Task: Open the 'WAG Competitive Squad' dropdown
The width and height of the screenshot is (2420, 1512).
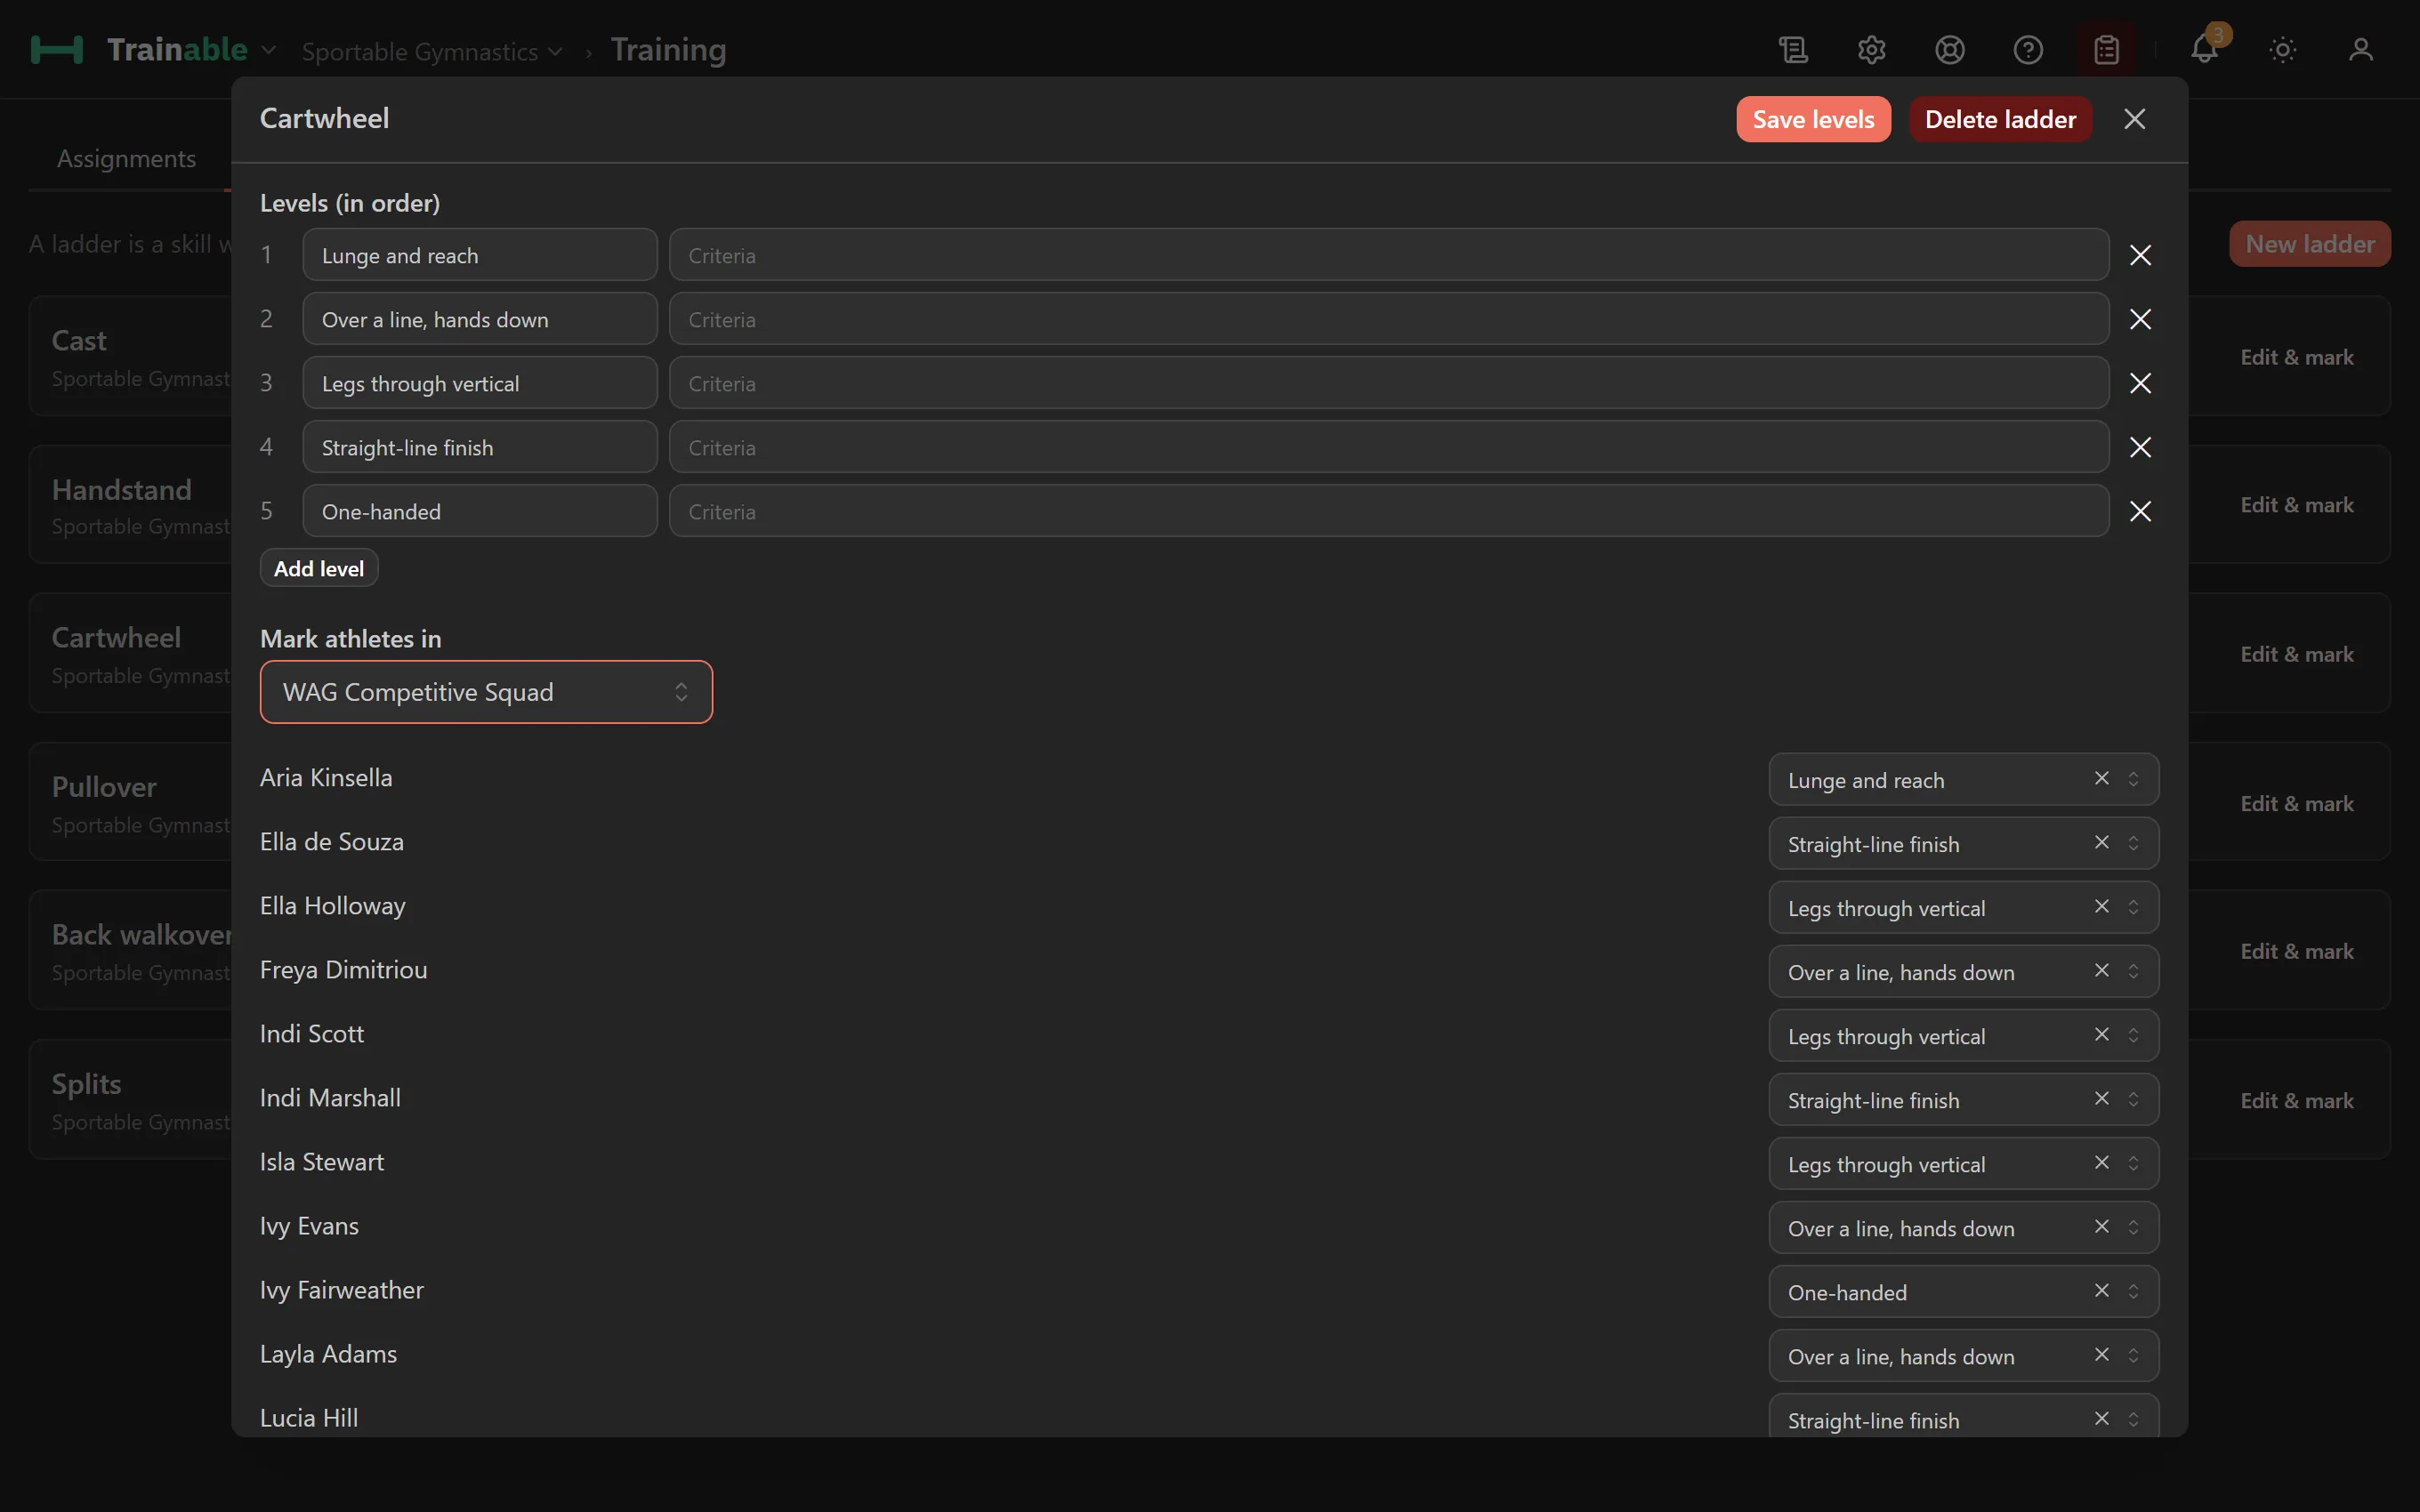Action: coord(486,692)
